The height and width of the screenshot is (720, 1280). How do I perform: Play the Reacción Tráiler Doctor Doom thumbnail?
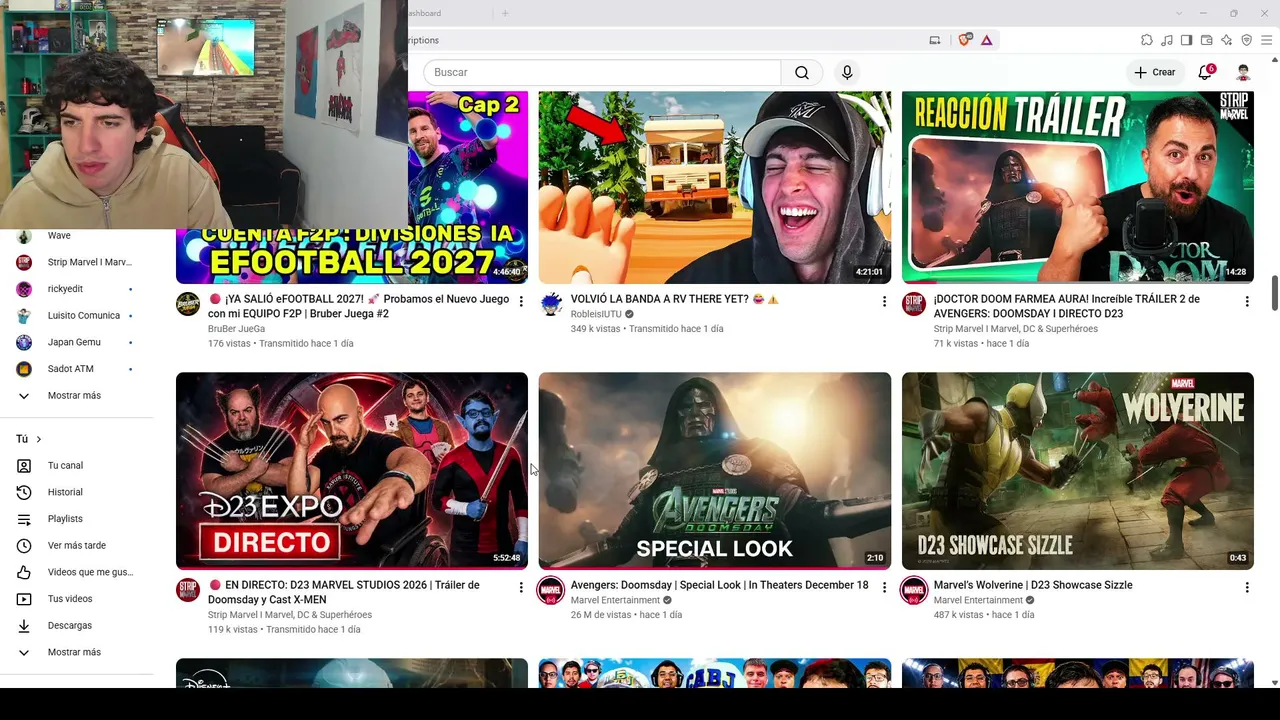point(1078,188)
